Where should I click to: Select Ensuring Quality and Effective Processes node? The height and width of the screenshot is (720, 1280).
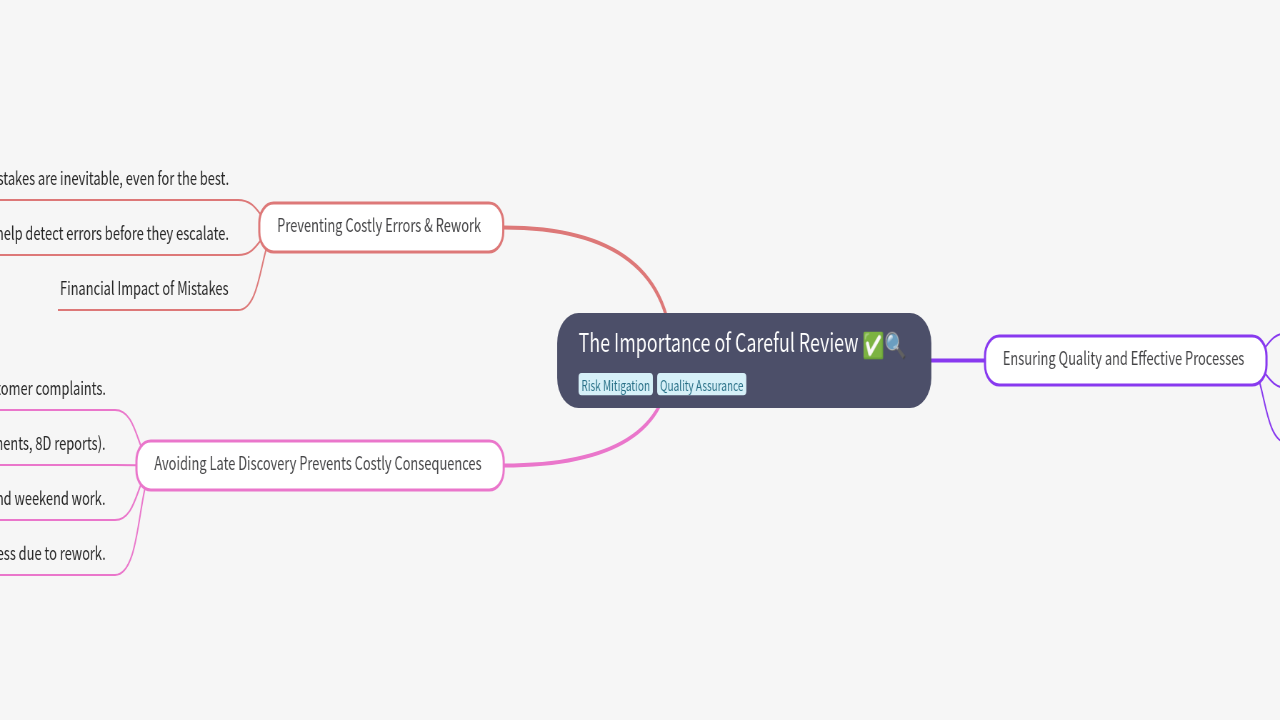click(x=1123, y=360)
